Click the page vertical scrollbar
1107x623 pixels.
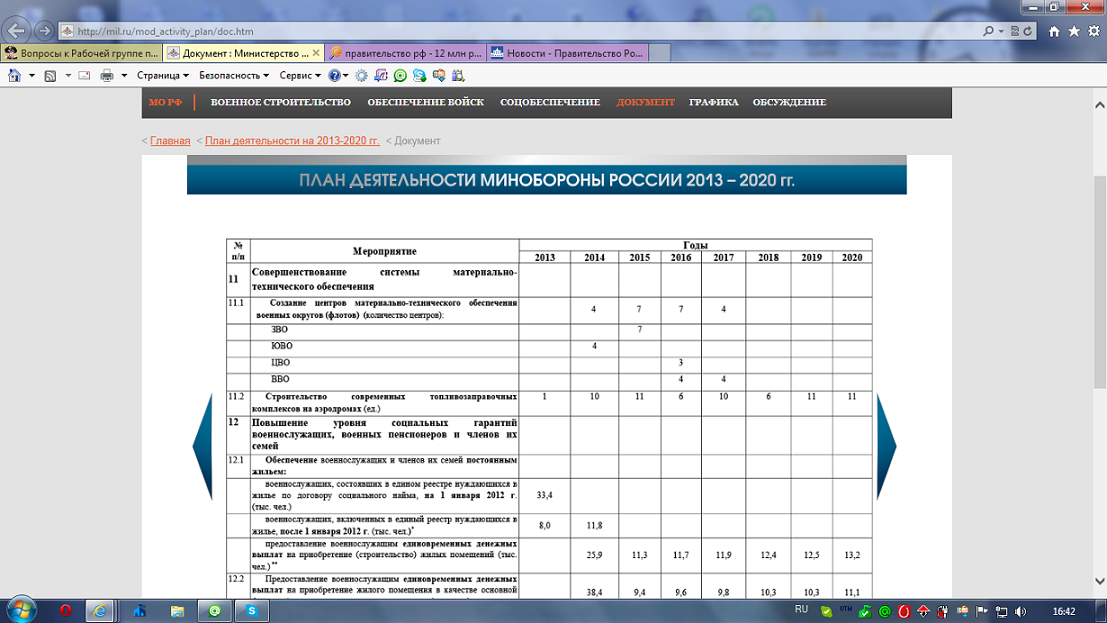point(1099,300)
